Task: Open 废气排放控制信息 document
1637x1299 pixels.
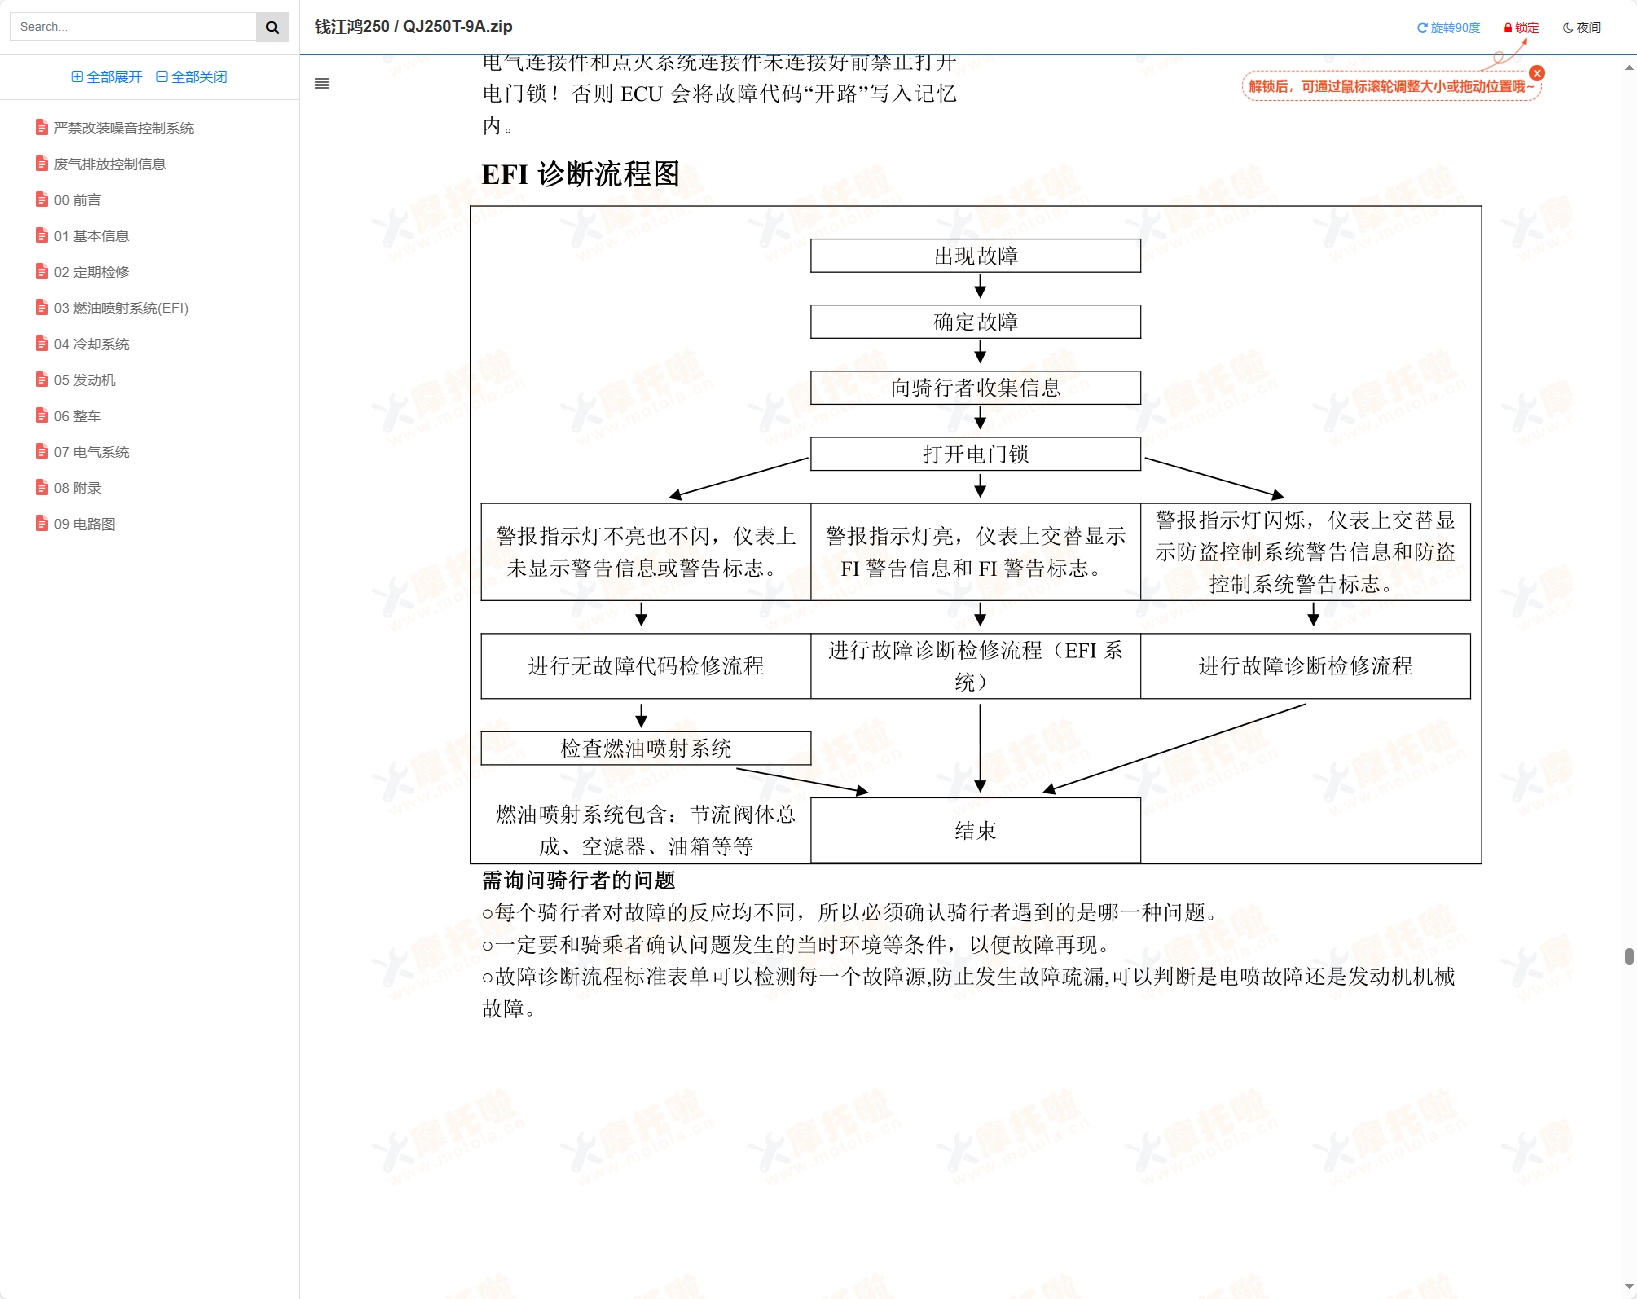Action: [109, 164]
